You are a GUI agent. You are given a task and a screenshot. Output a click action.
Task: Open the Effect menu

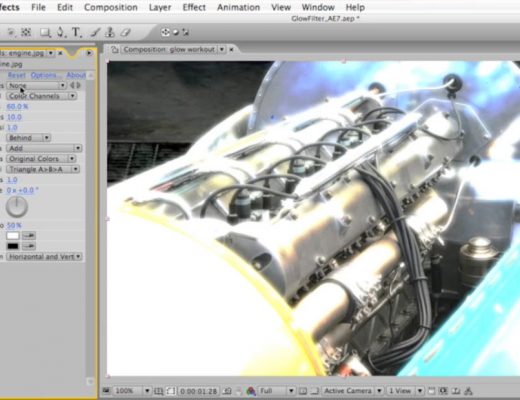click(x=194, y=7)
